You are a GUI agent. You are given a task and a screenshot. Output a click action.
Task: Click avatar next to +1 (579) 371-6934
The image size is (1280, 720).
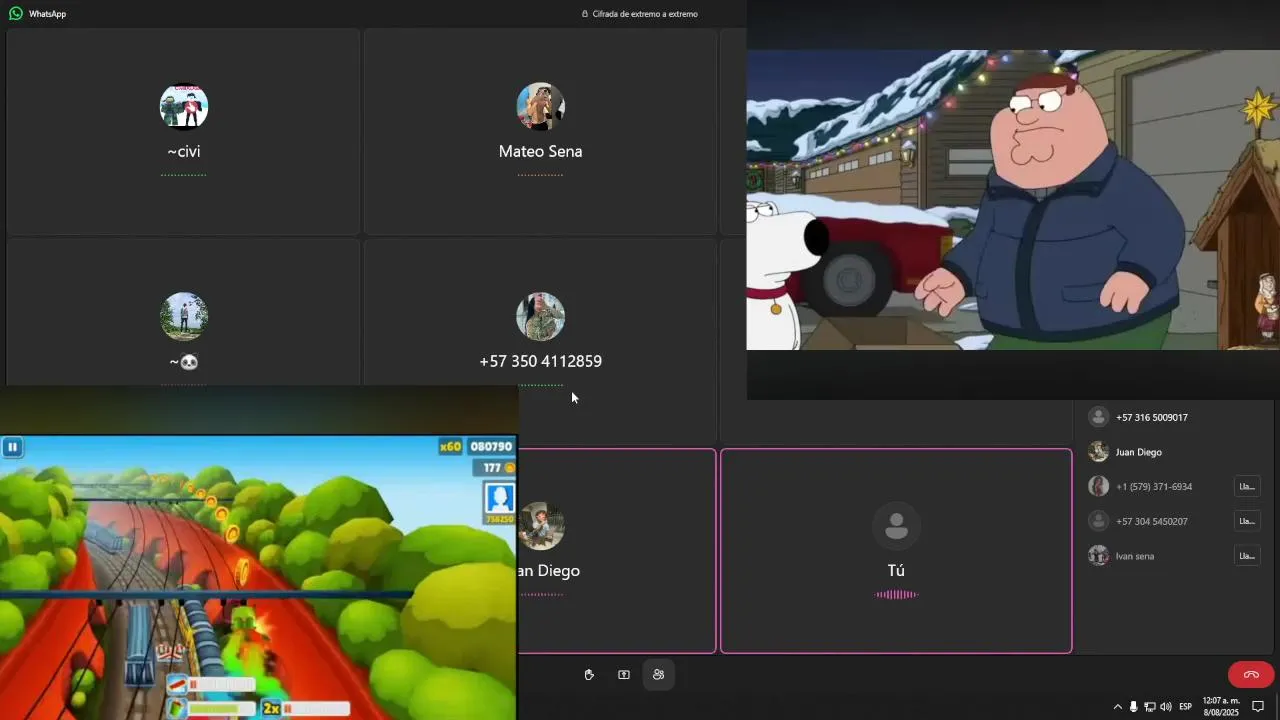point(1098,487)
